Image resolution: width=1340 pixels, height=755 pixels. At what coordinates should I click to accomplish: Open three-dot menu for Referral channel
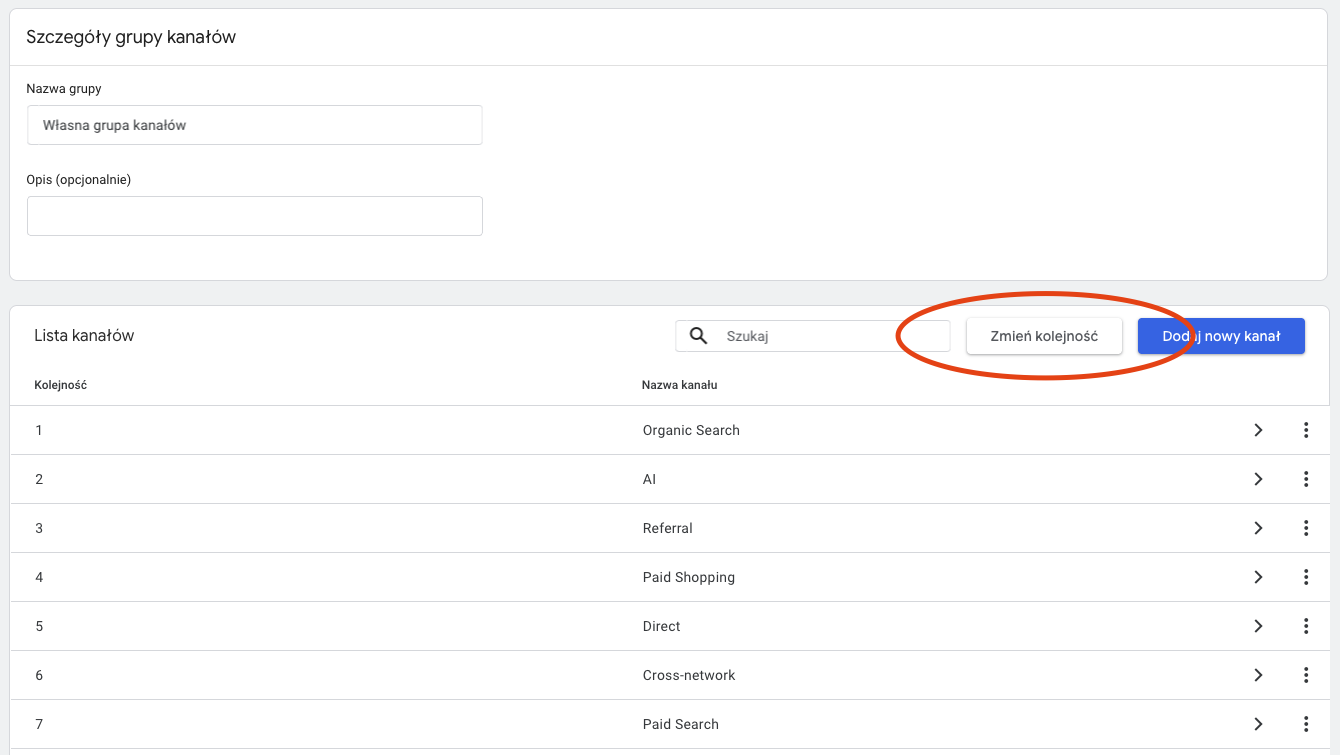pos(1306,528)
